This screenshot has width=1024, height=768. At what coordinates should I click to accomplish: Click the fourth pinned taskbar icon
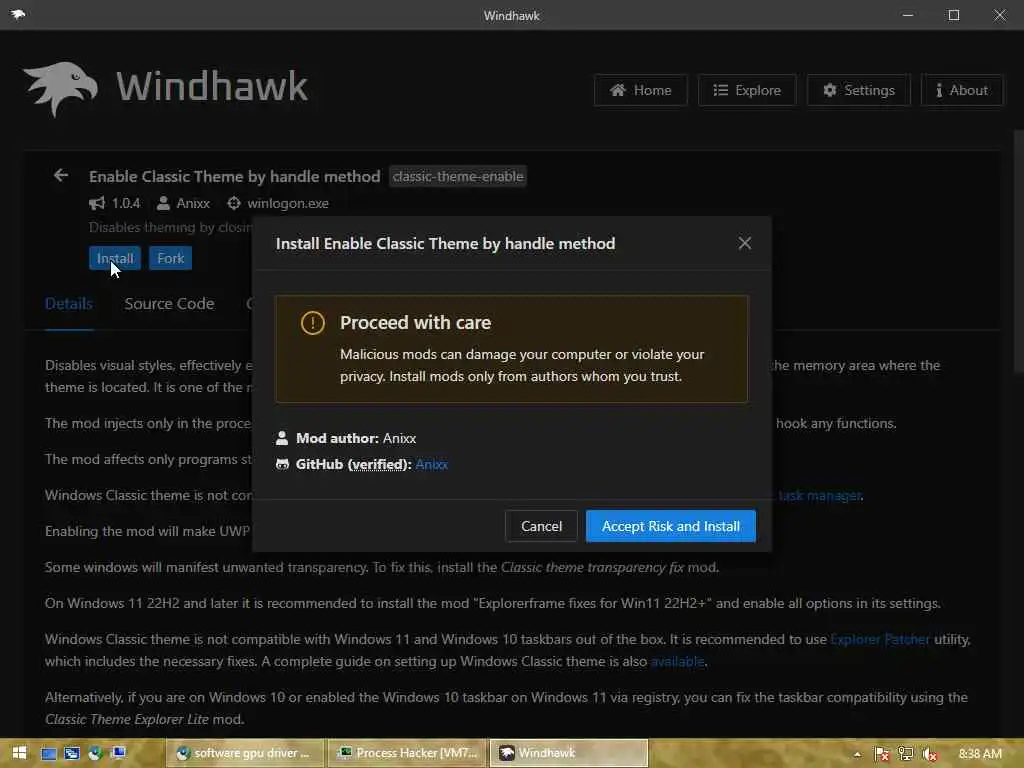click(x=118, y=753)
